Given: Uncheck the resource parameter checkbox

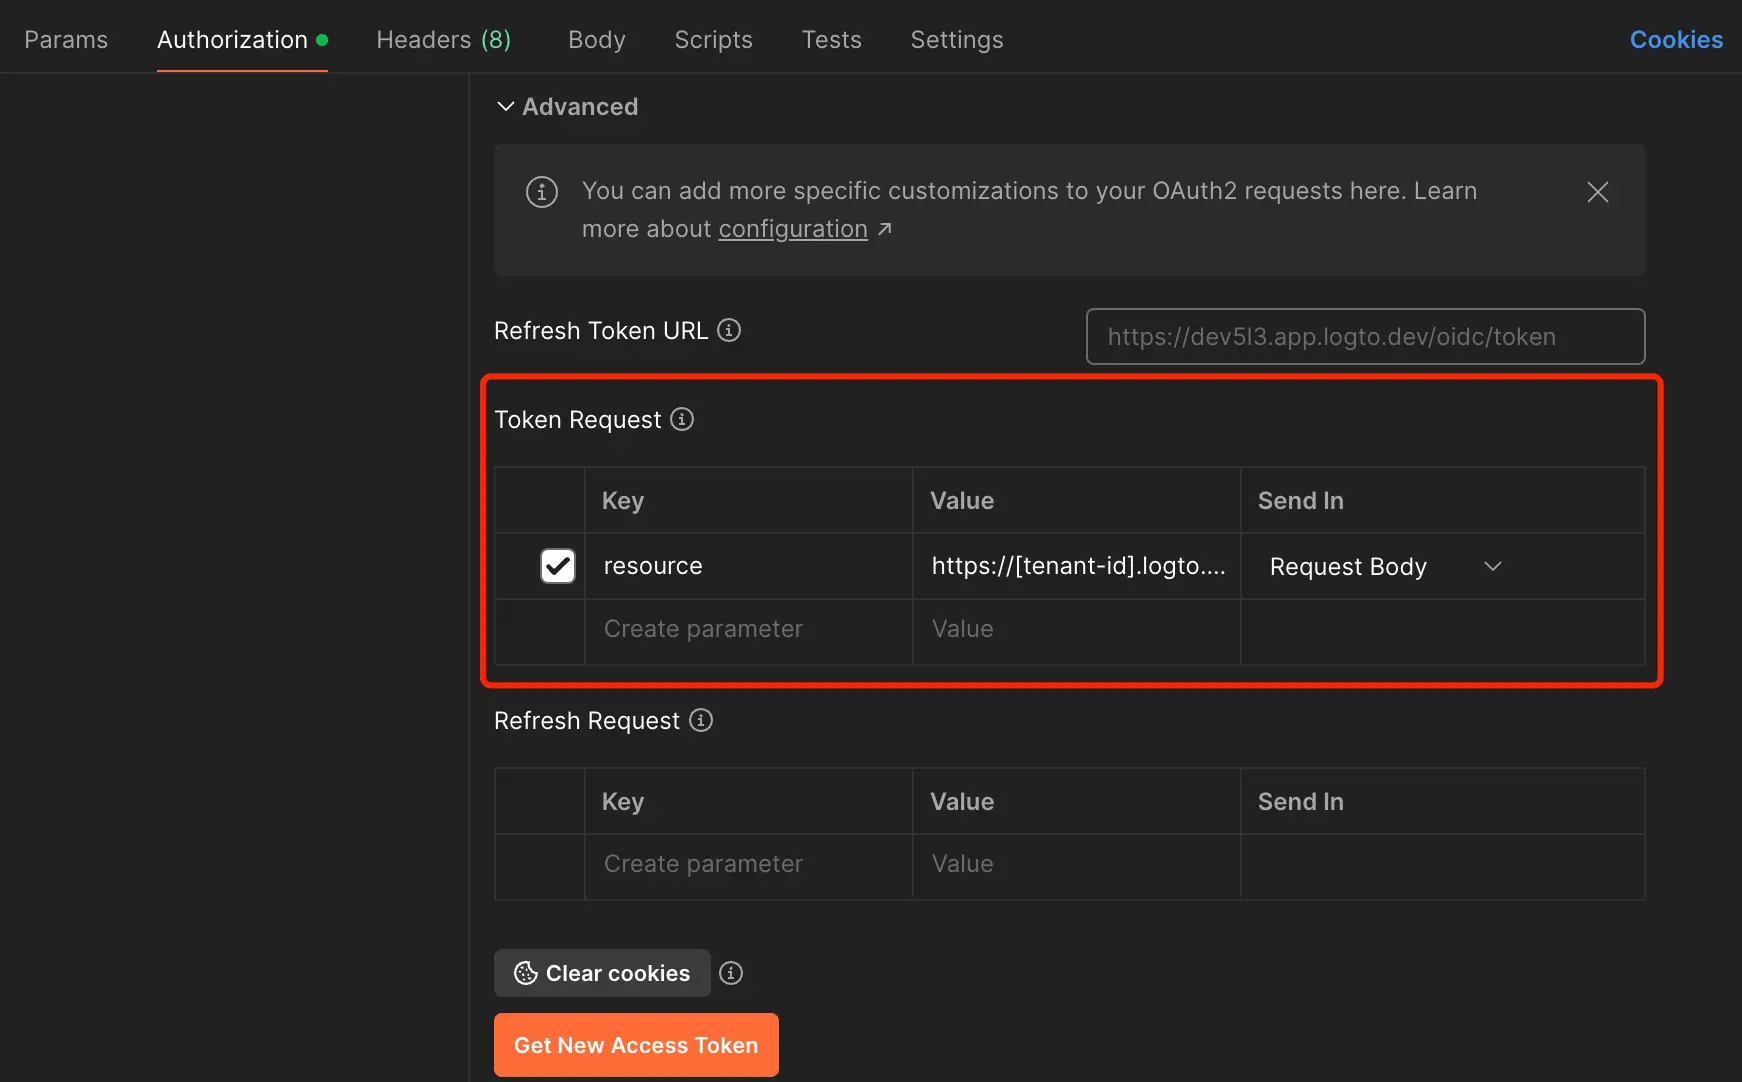Looking at the screenshot, I should click(x=557, y=566).
